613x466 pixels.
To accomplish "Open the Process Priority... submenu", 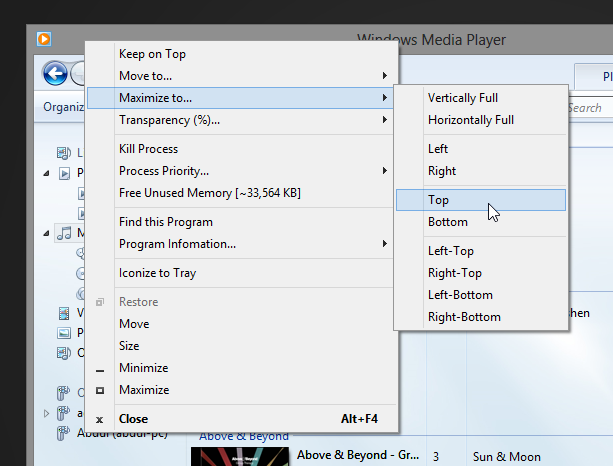I will point(242,171).
